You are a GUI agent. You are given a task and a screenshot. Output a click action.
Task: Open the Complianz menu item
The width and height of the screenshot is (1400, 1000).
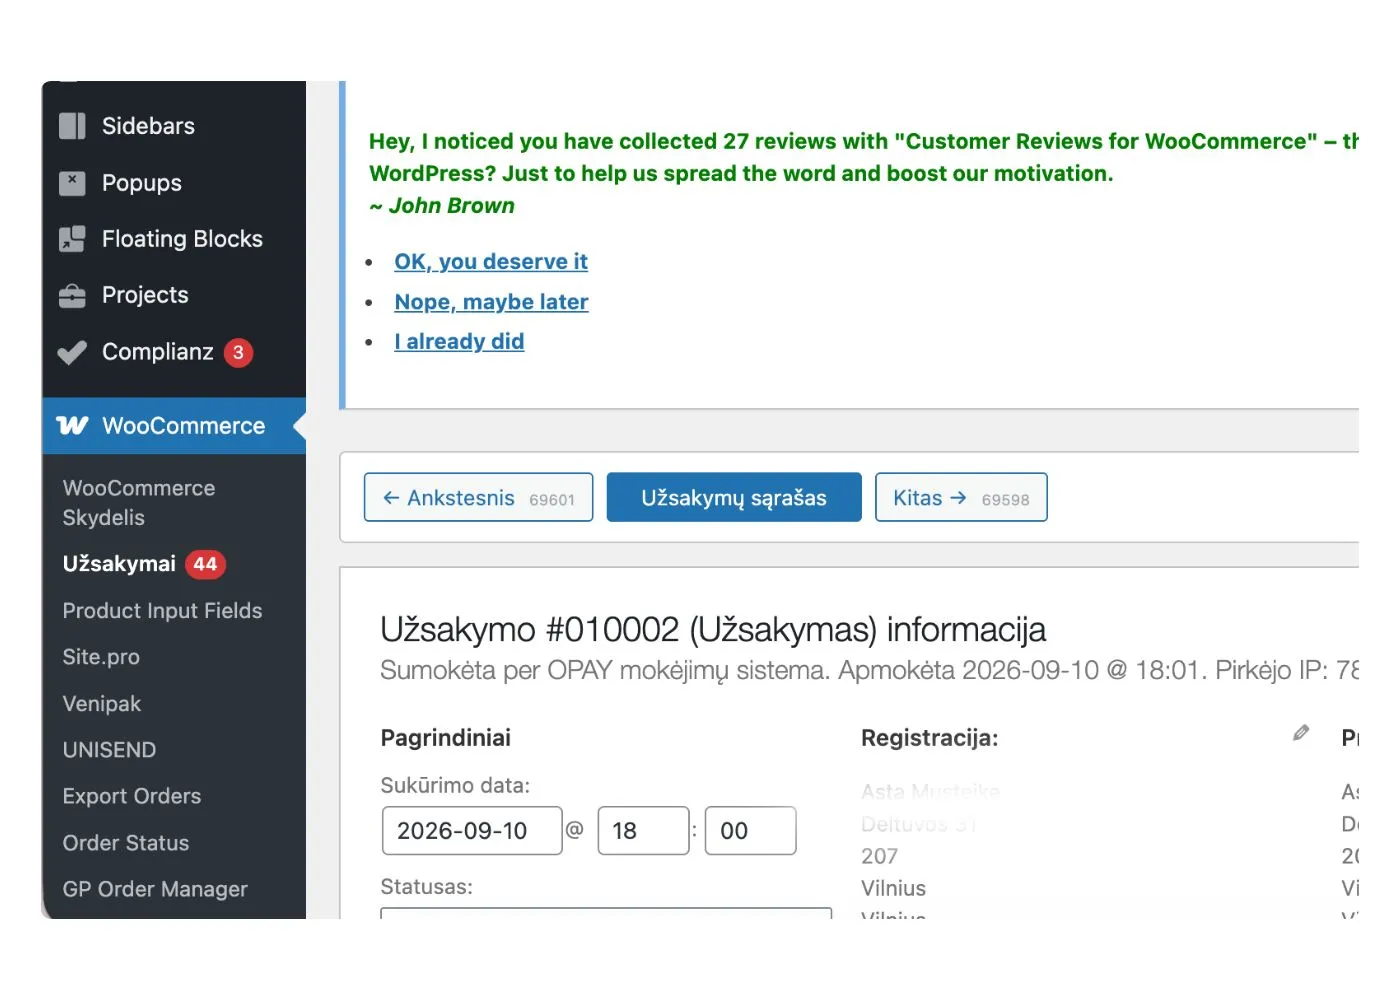coord(174,352)
